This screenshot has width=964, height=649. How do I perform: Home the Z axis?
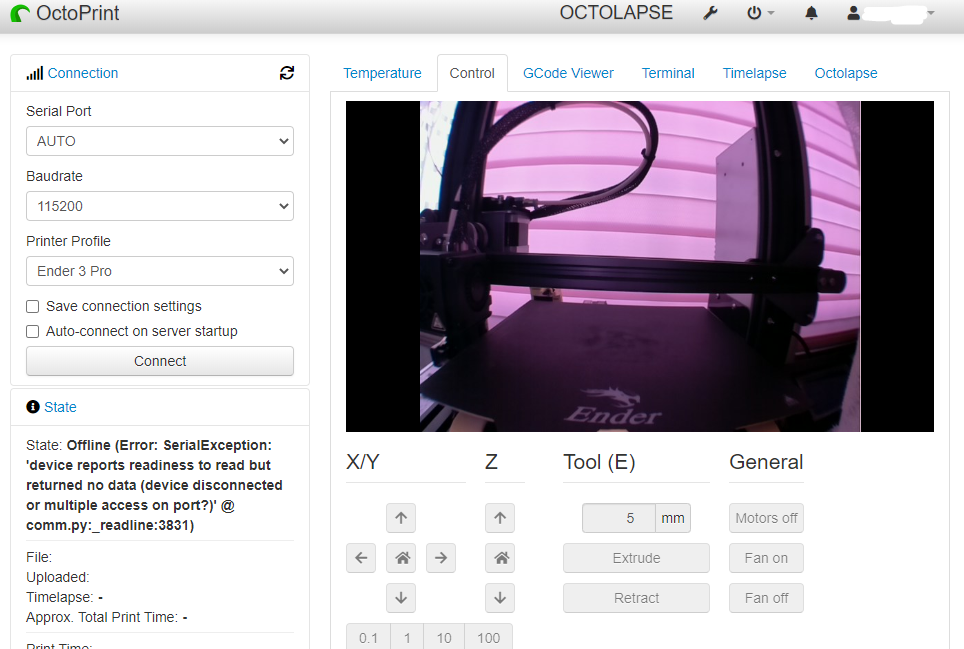click(x=500, y=558)
